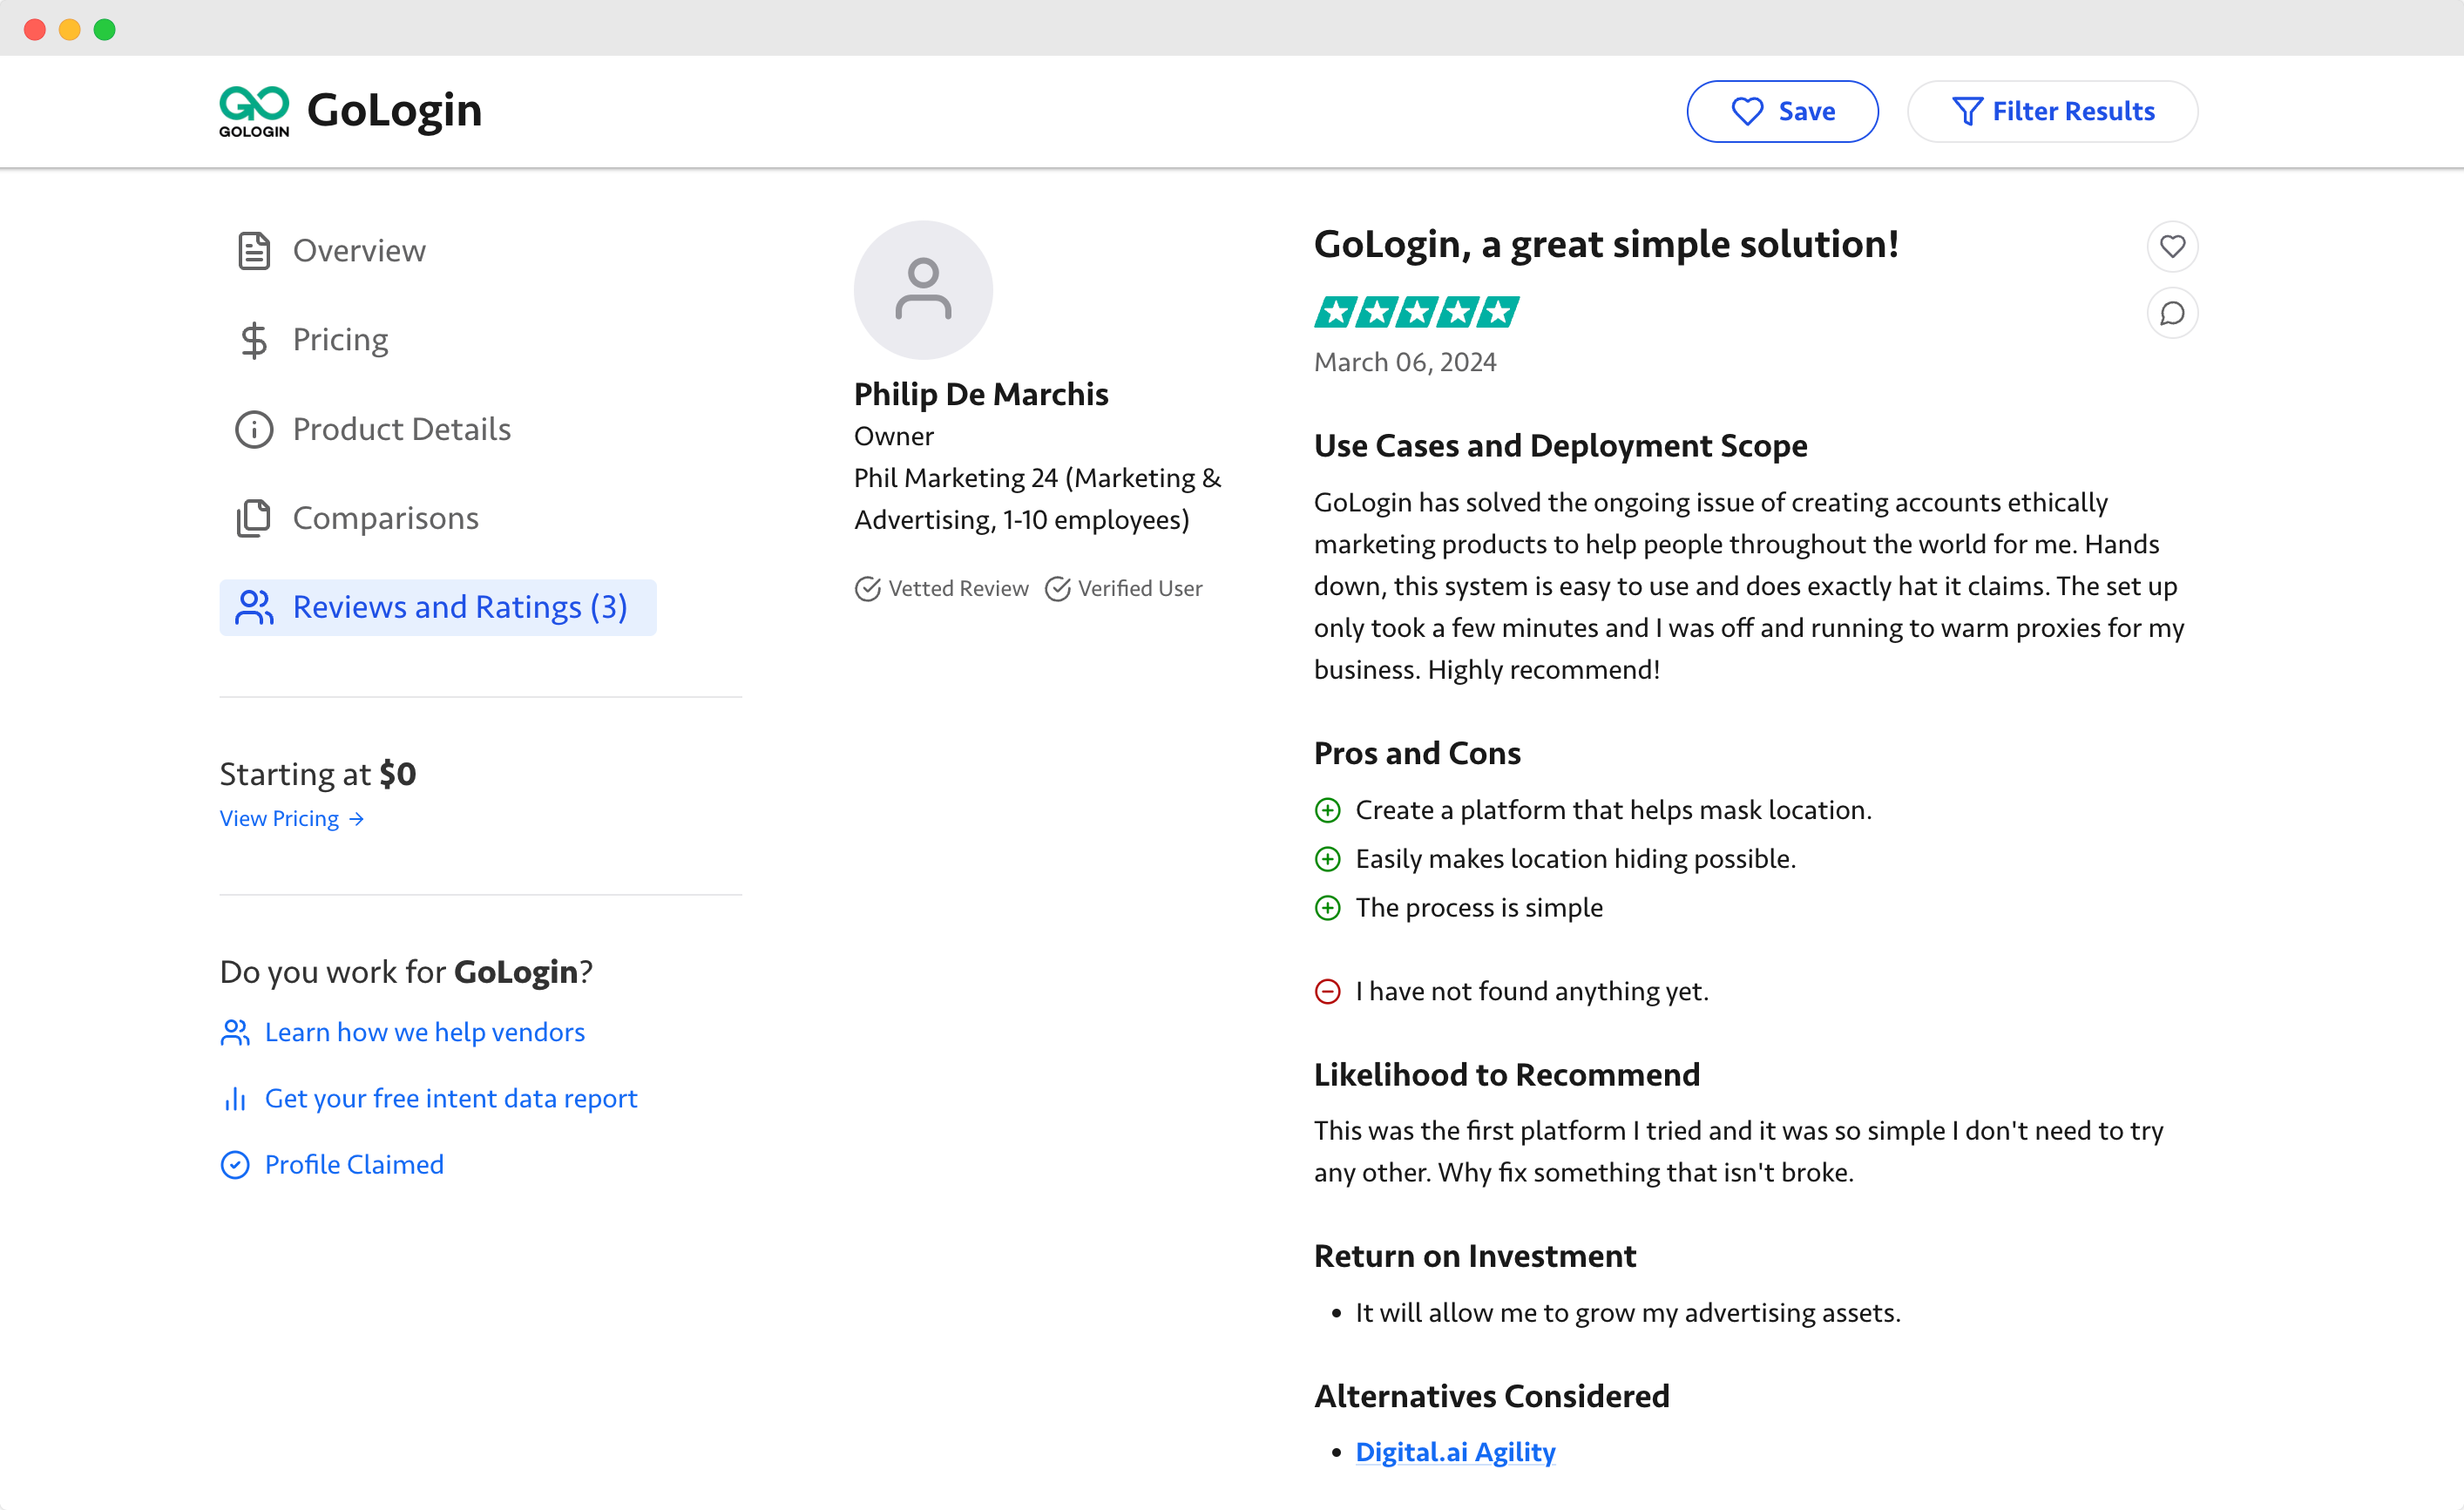Click the 'Starting at $0' price text
This screenshot has width=2464, height=1510.
click(318, 774)
